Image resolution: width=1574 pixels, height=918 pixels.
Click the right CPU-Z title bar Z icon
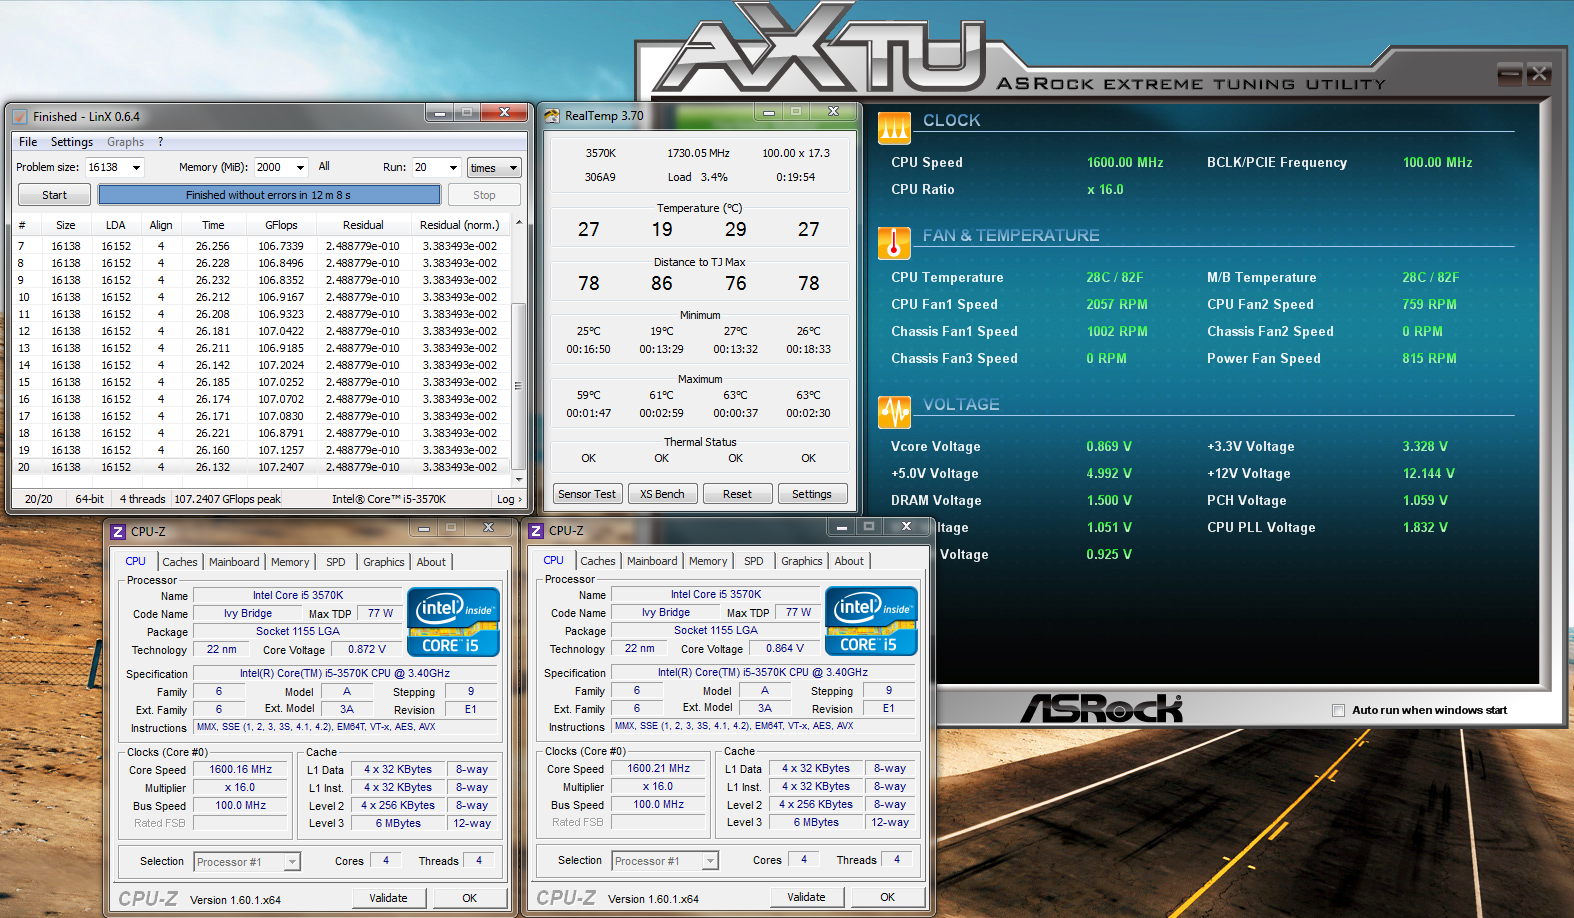click(x=536, y=531)
